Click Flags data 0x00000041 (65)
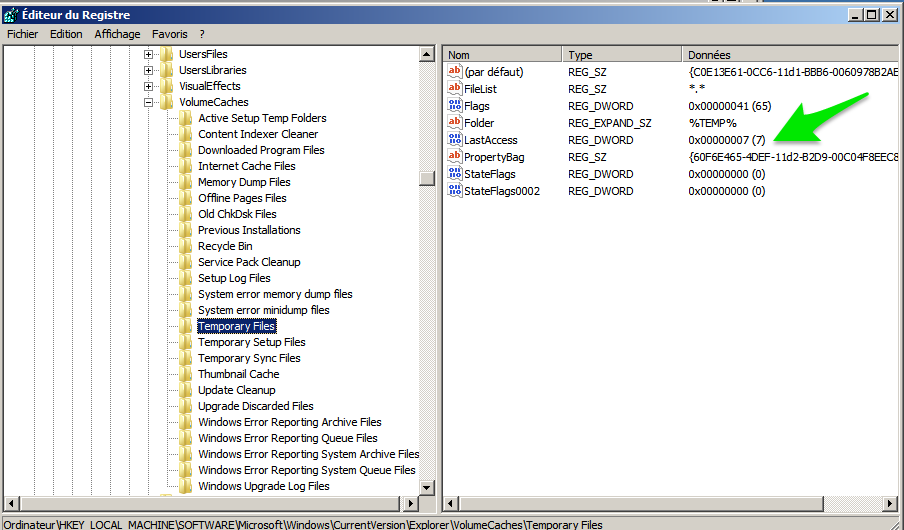Screen dimensions: 904x530 coord(729,106)
